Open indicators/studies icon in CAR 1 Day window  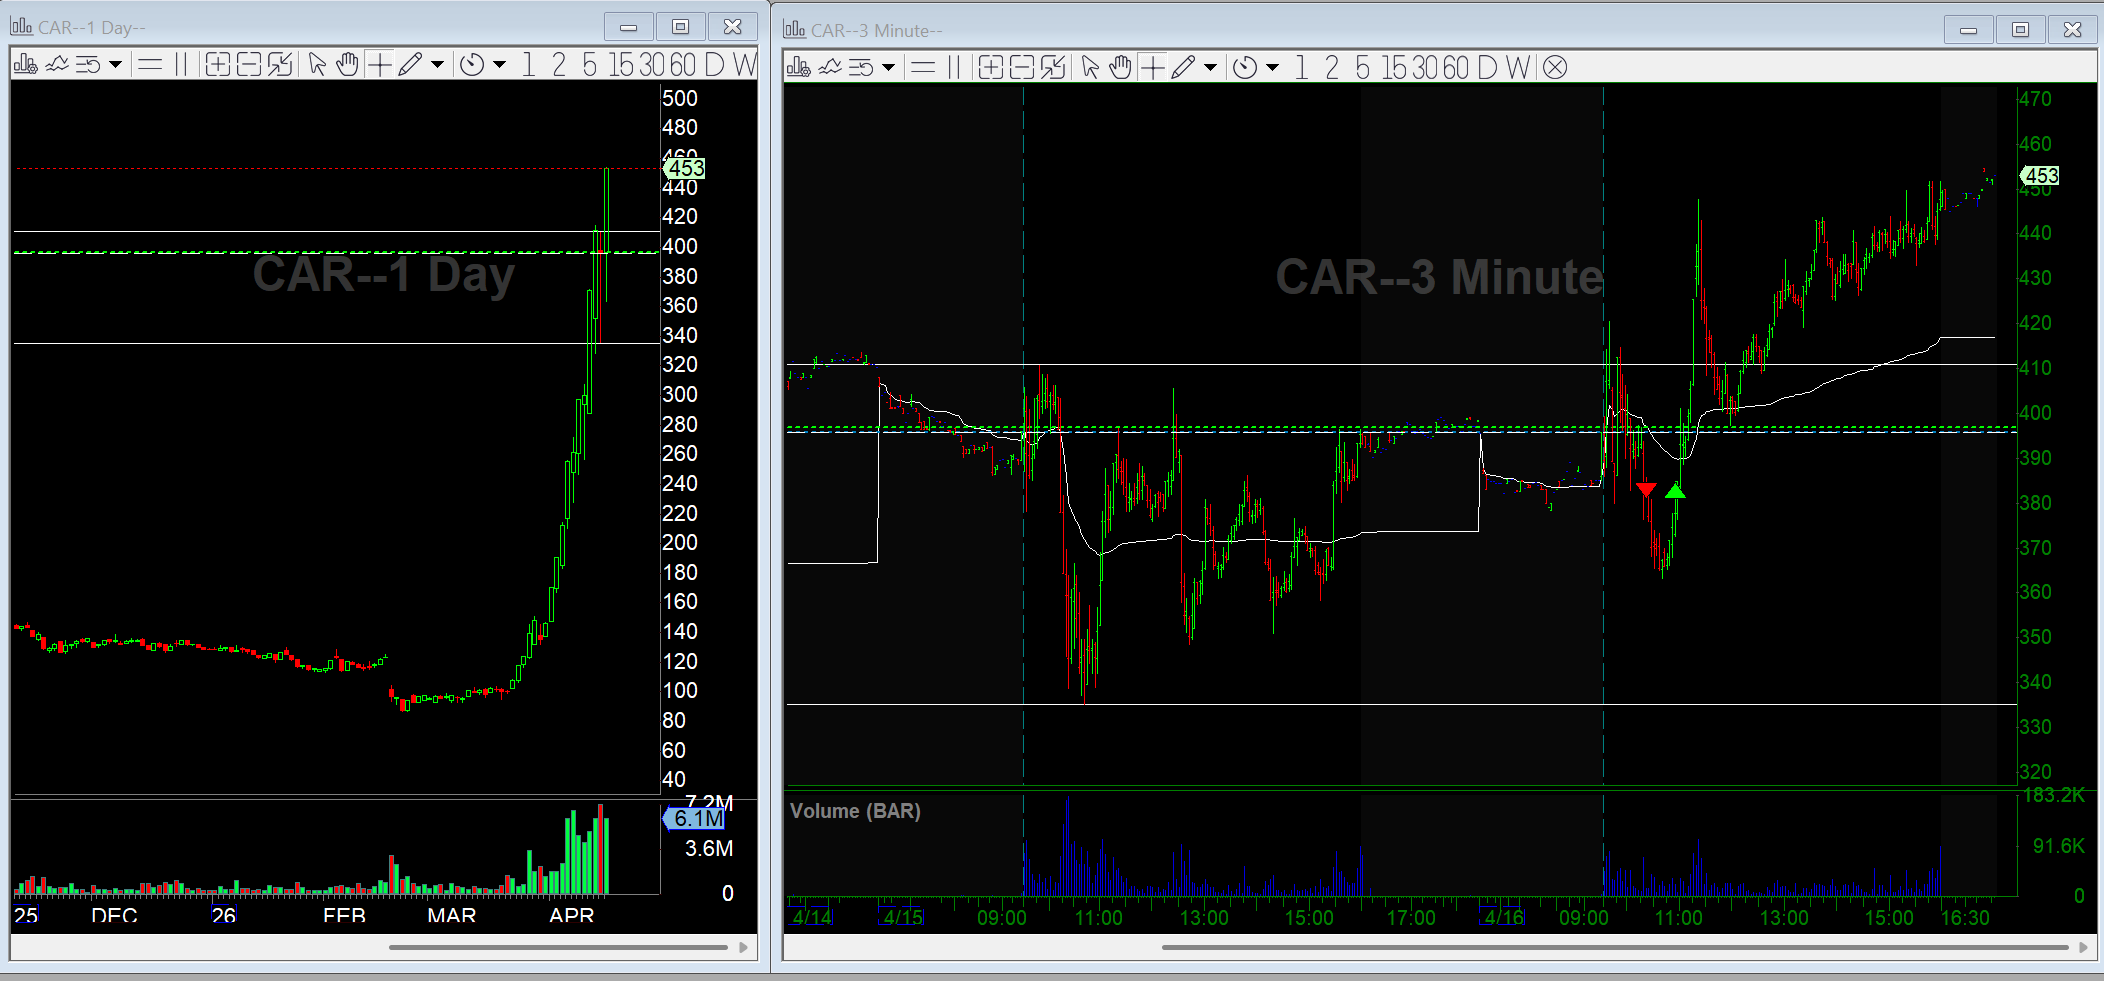pyautogui.click(x=57, y=65)
